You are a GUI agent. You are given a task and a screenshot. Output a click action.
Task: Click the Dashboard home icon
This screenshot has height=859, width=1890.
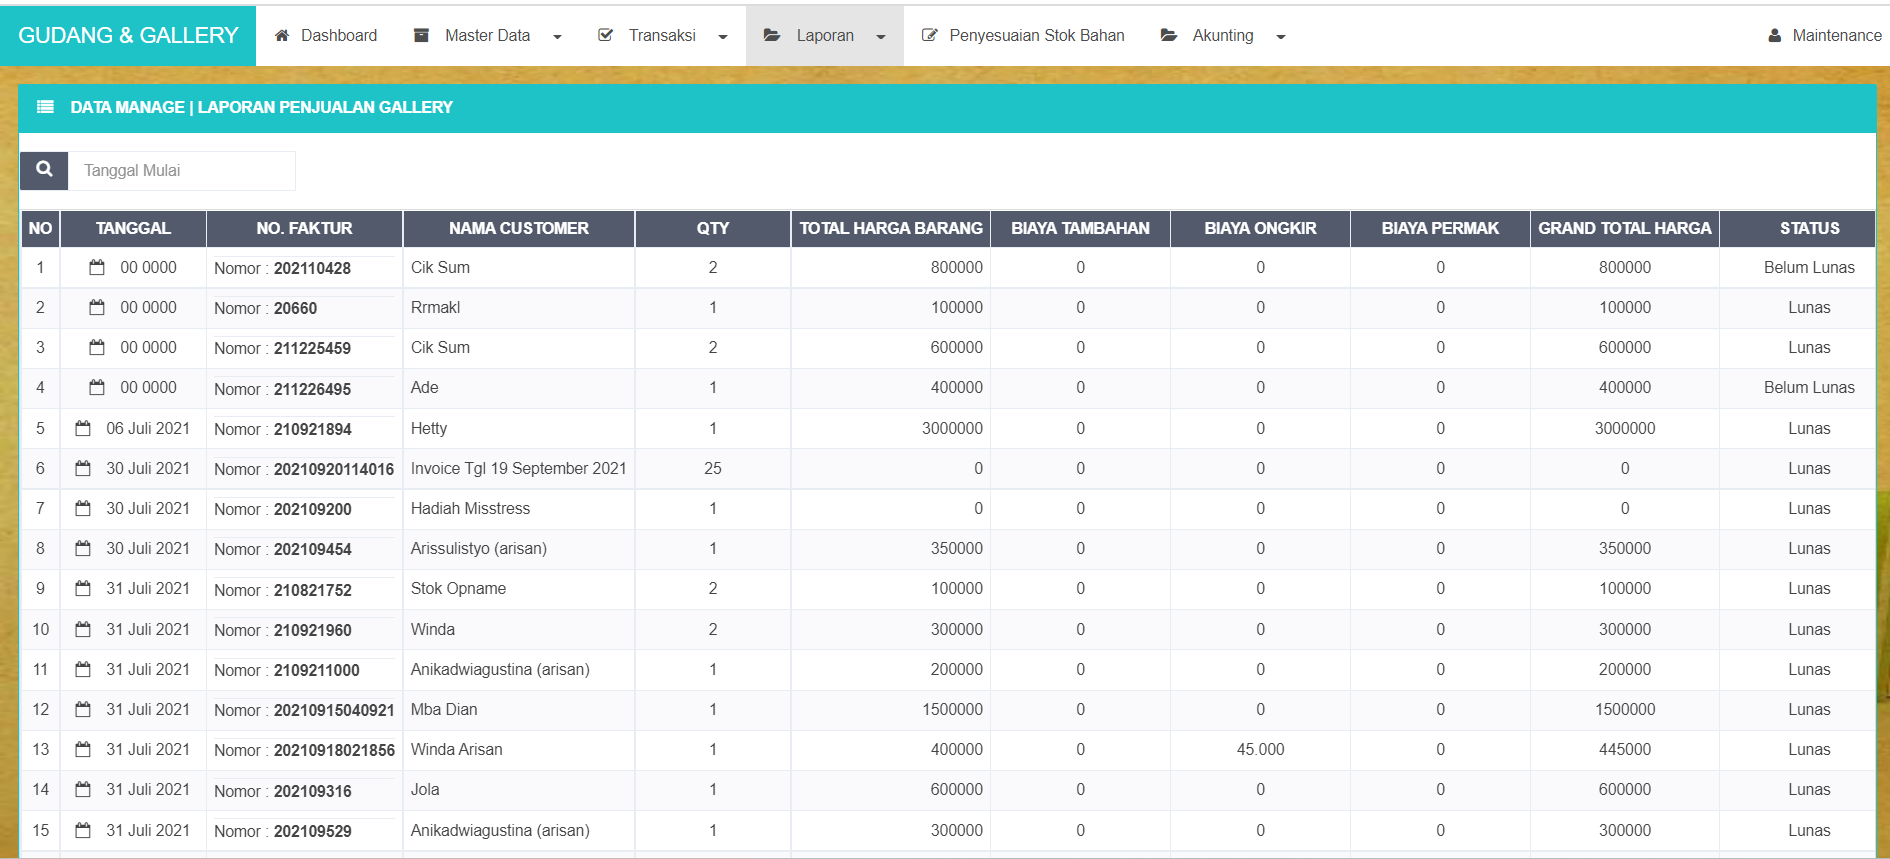(282, 36)
